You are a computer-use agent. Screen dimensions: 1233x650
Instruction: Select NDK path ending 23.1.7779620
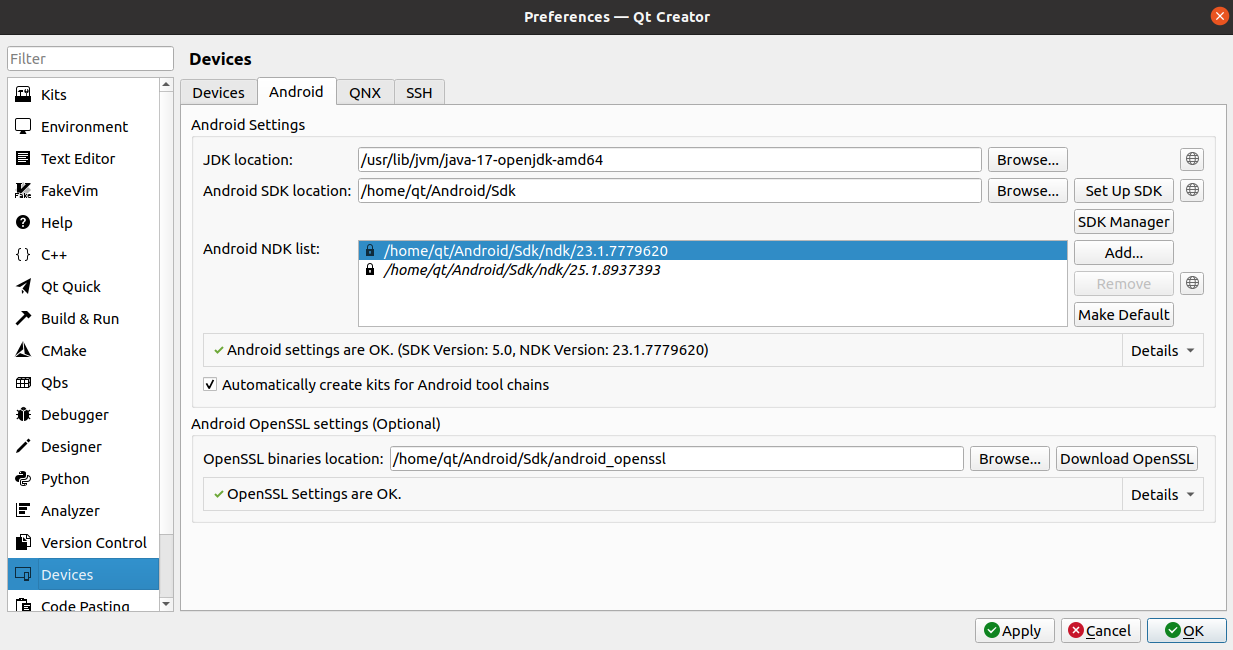point(713,251)
